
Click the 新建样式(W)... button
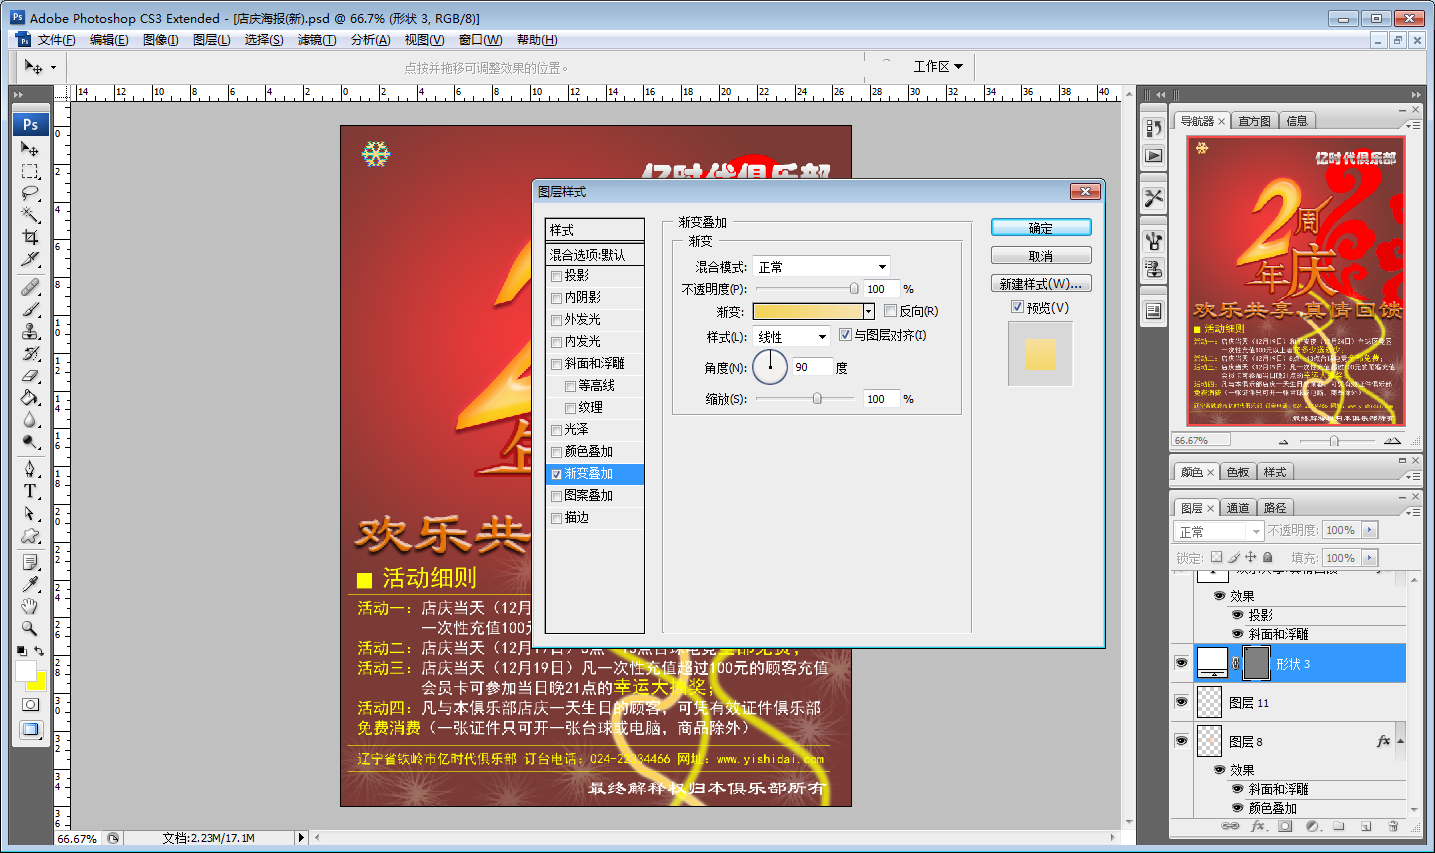[x=1041, y=284]
